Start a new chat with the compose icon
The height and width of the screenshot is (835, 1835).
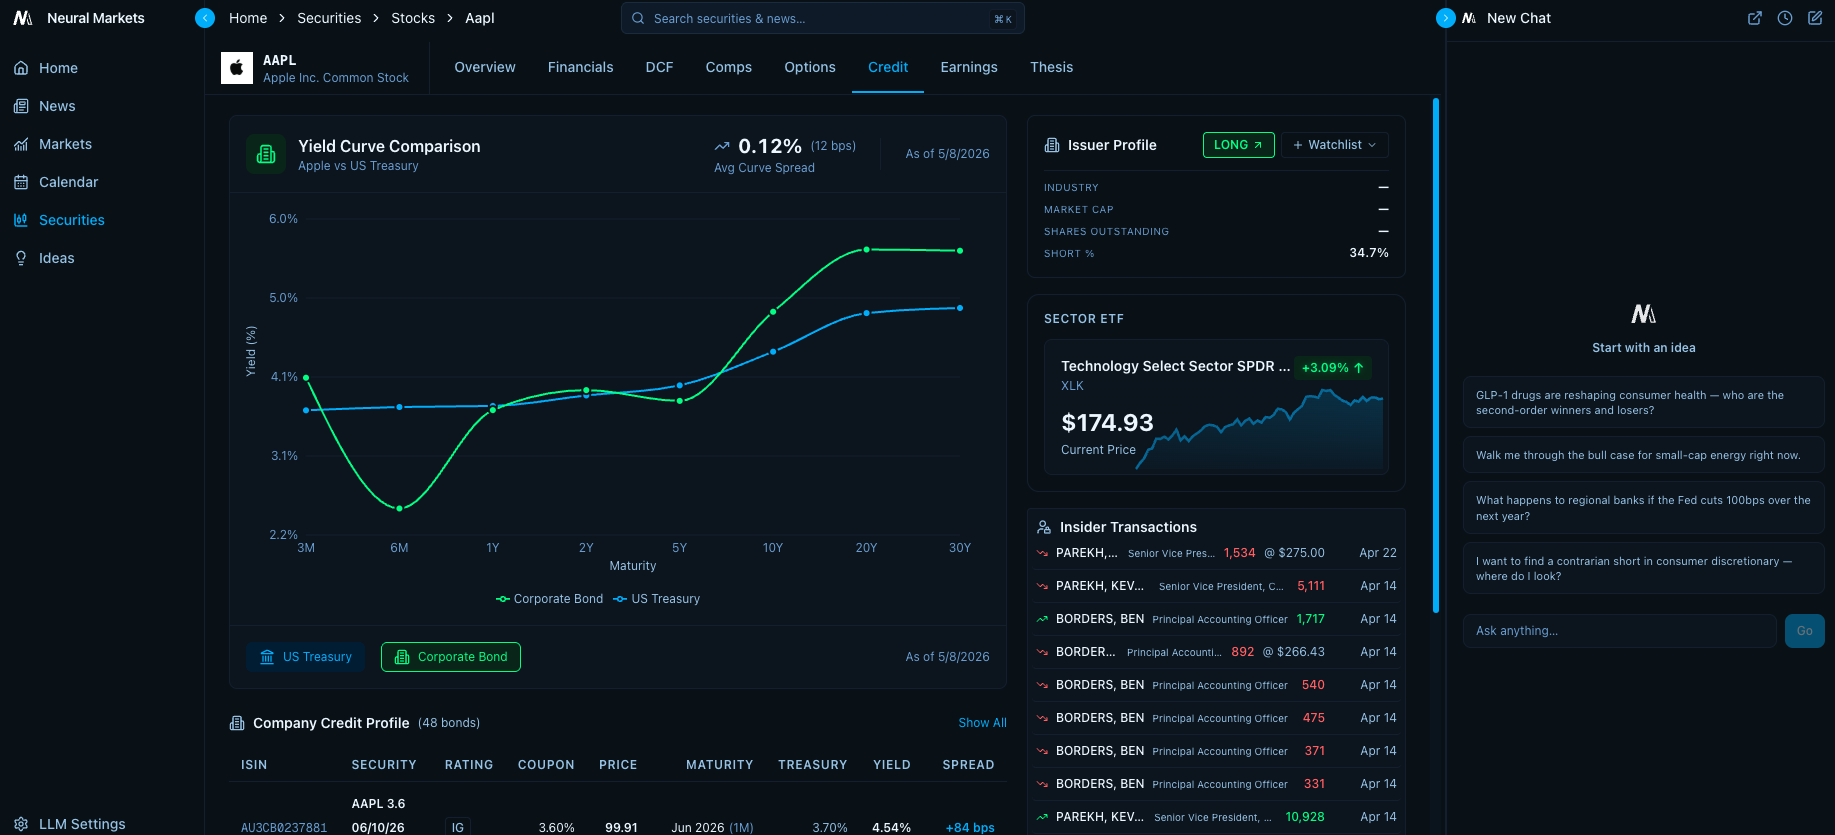(x=1815, y=18)
